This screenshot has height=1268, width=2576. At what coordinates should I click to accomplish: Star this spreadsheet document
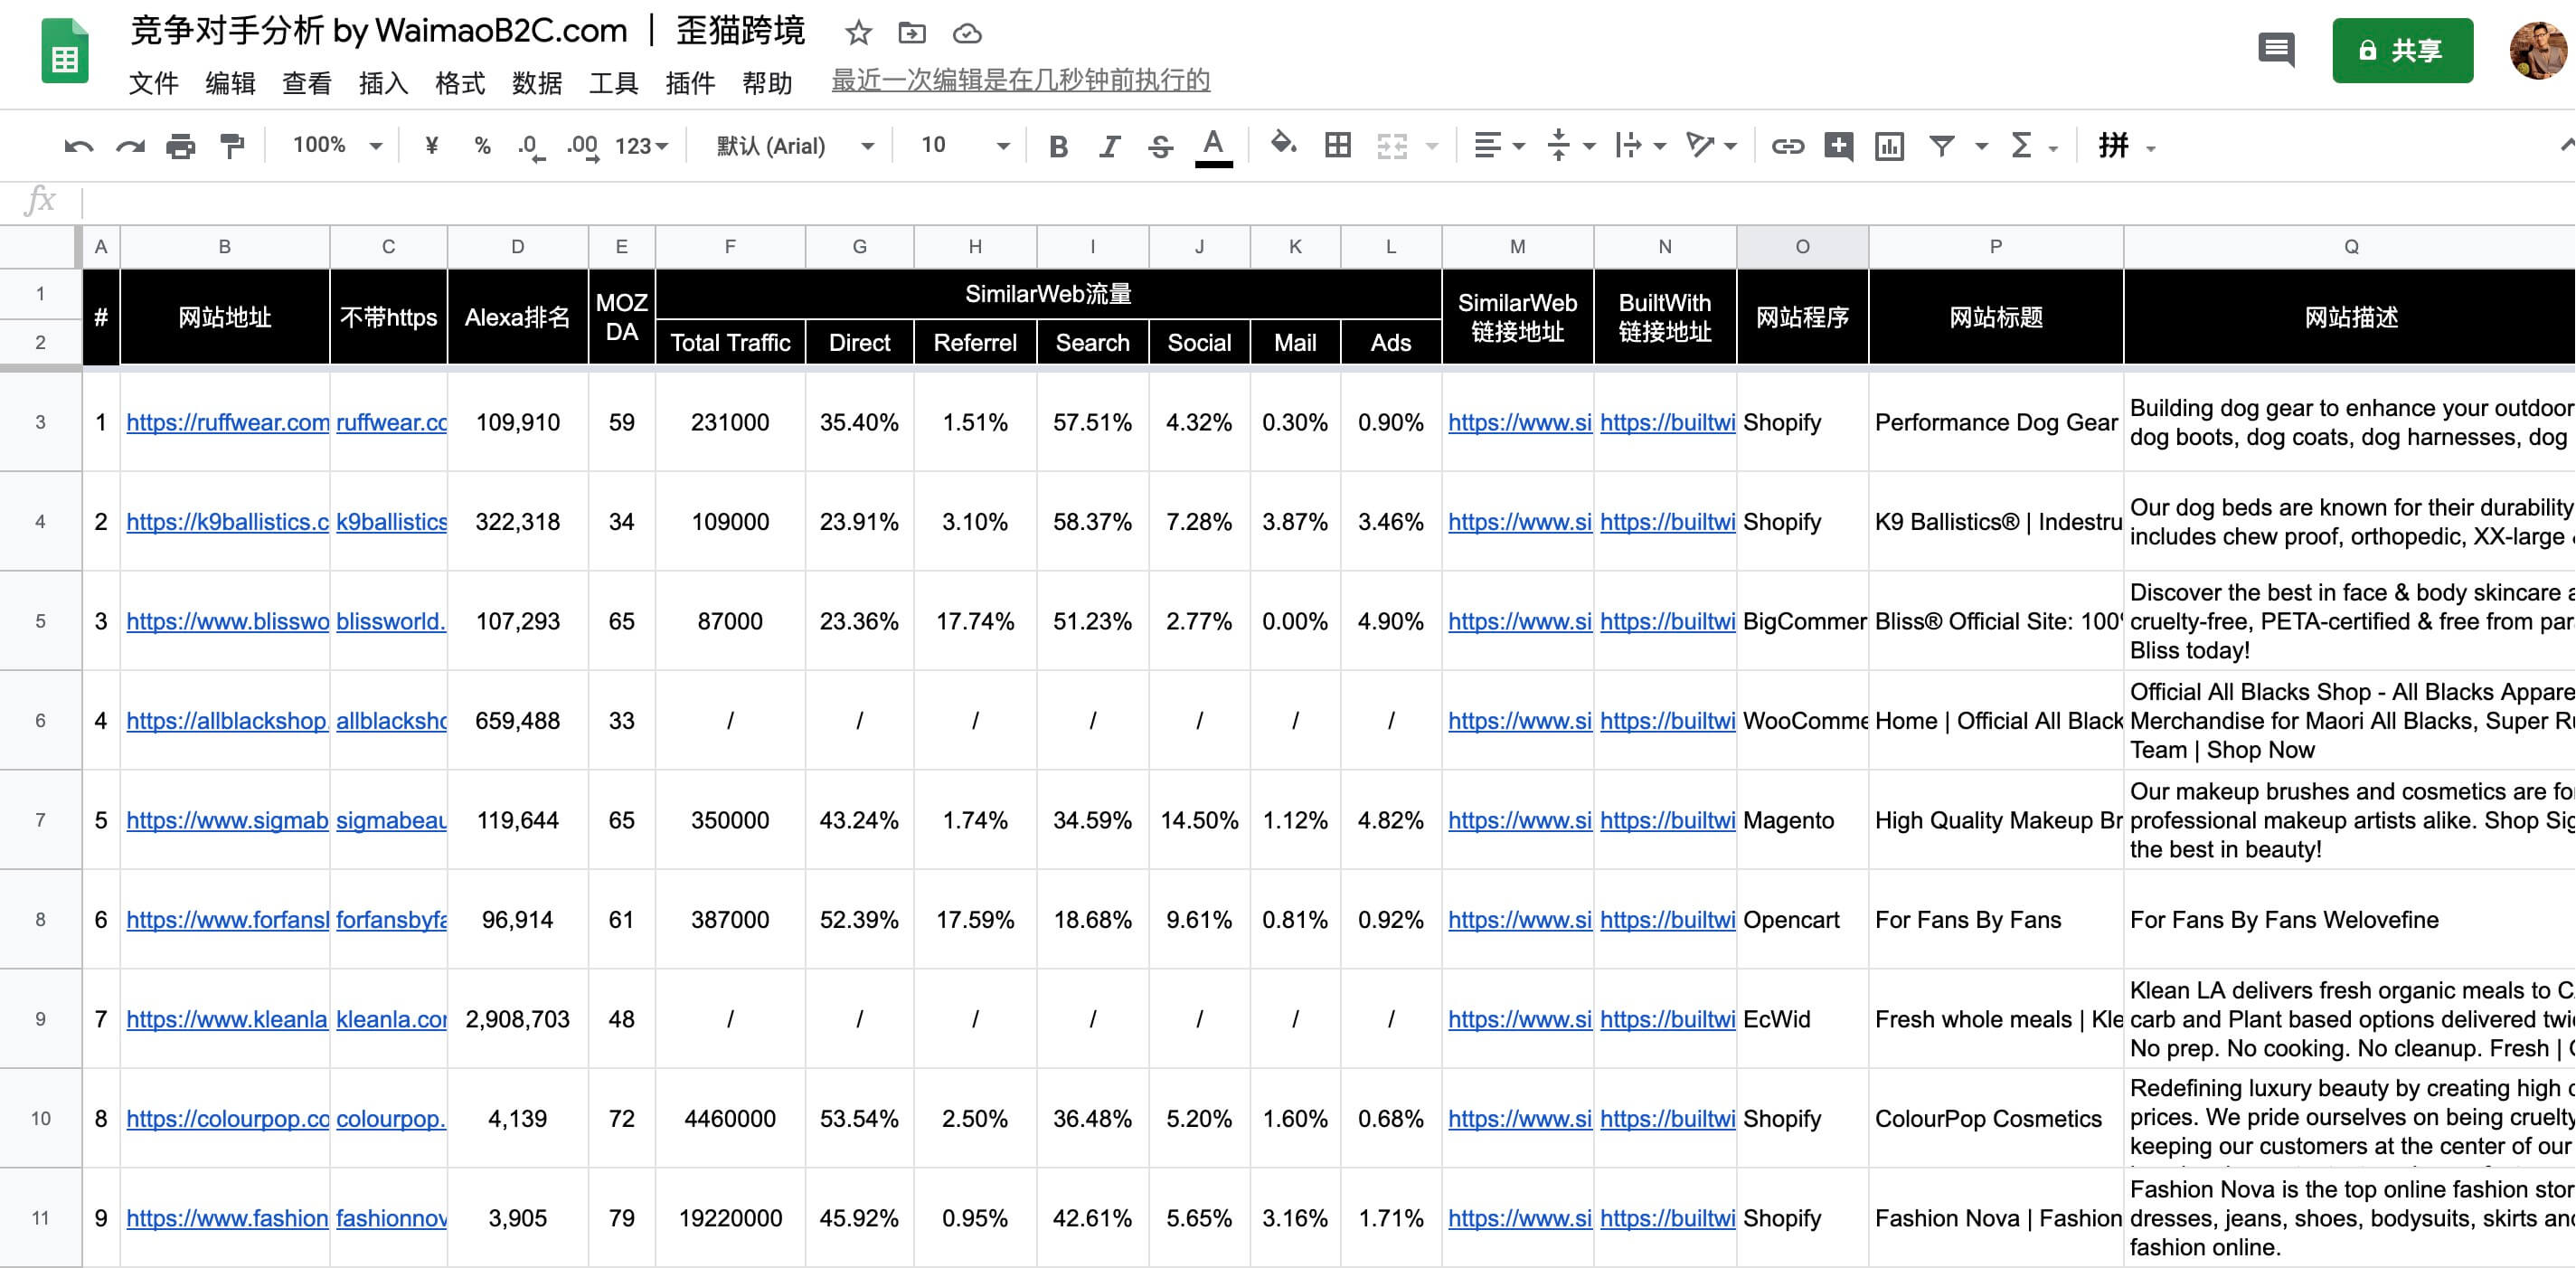858,33
